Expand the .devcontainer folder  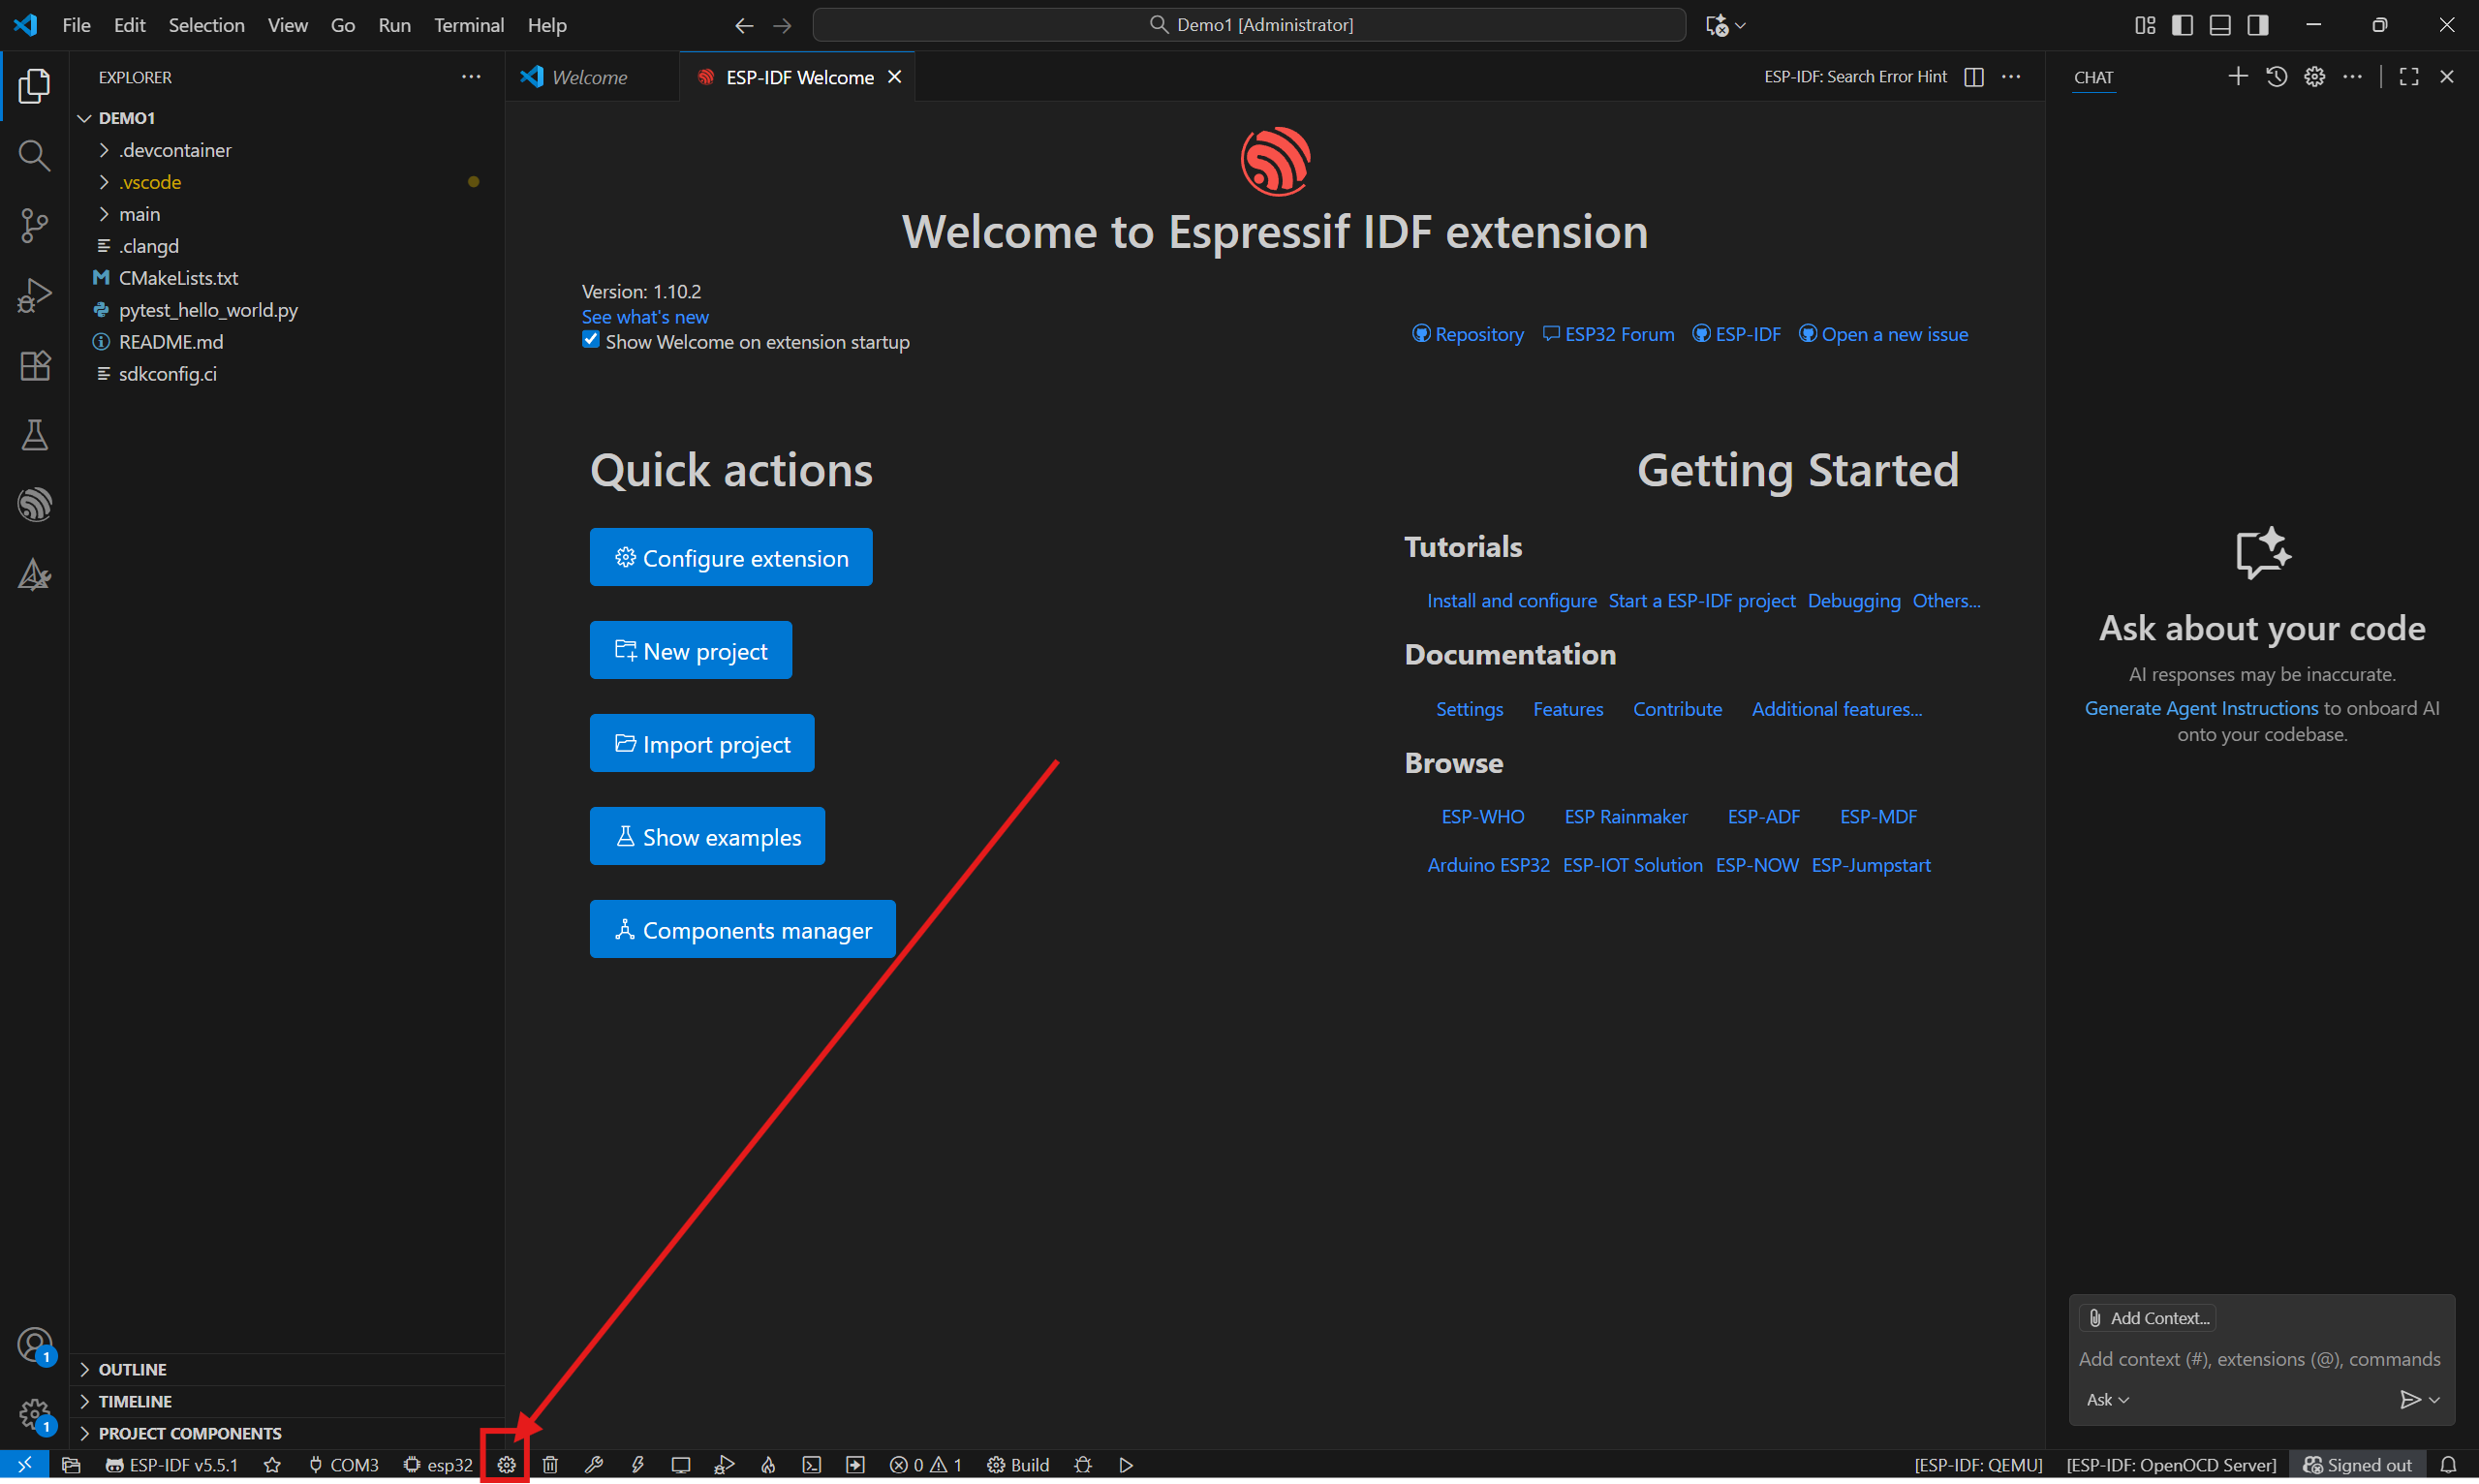coord(174,150)
